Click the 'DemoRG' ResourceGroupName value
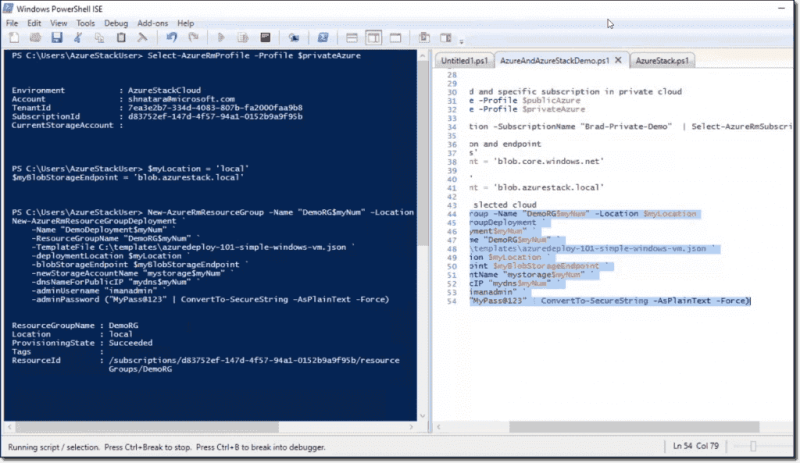Screen dimensions: 800x463 click(x=123, y=325)
